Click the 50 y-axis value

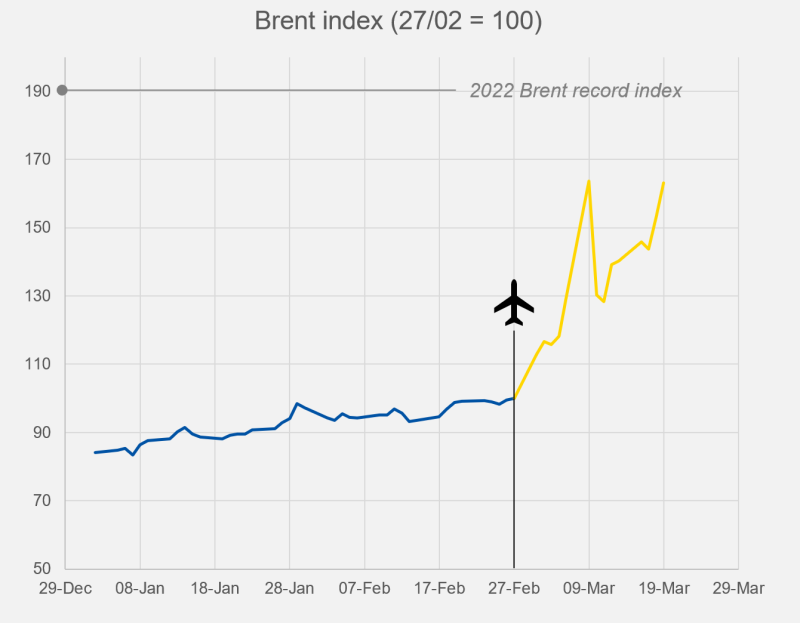point(41,569)
